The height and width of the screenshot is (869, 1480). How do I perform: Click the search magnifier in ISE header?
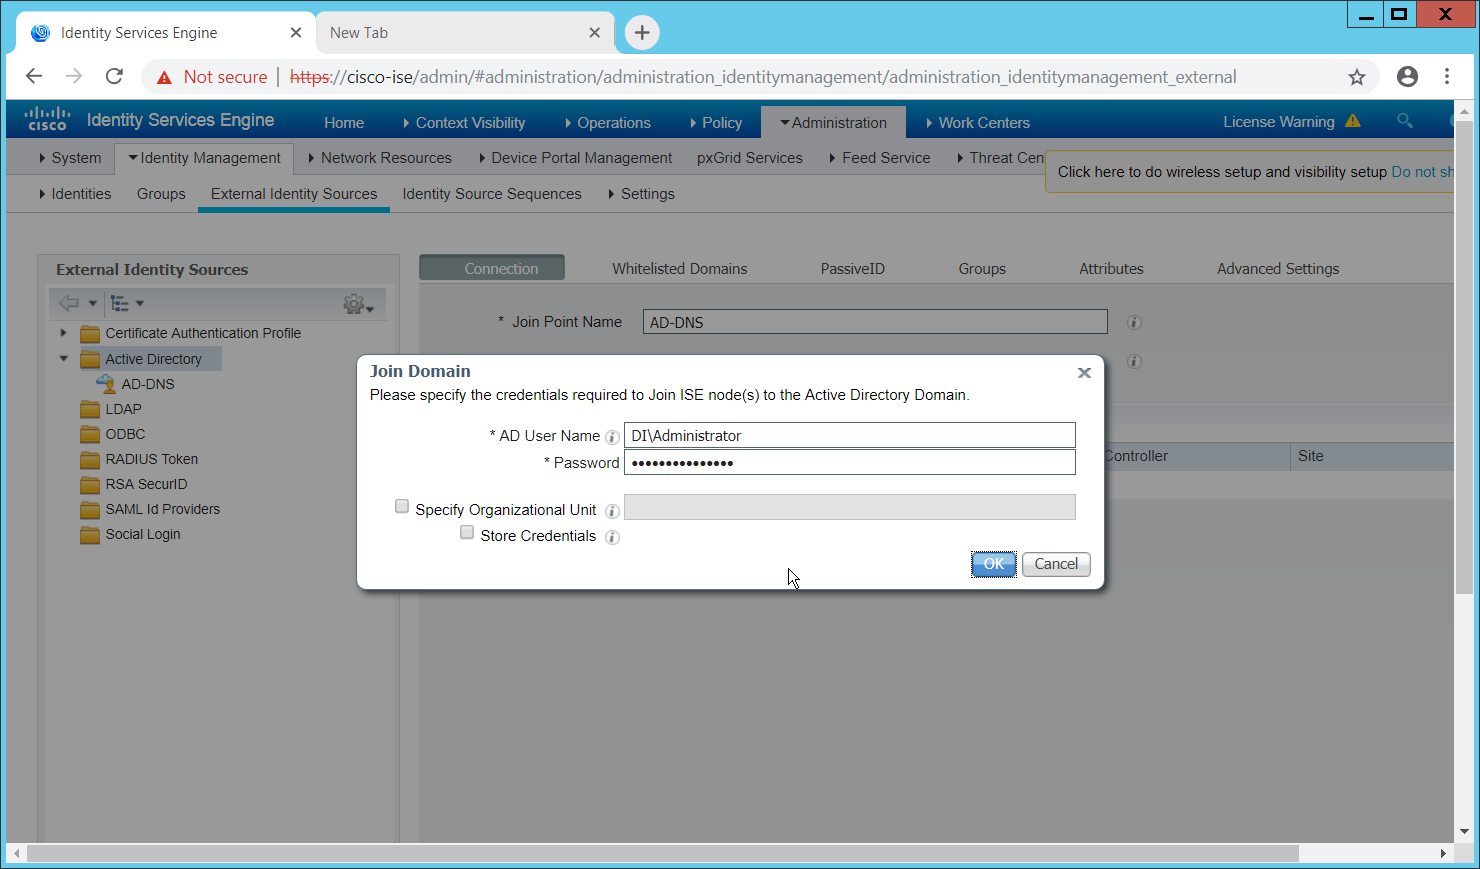(x=1405, y=121)
